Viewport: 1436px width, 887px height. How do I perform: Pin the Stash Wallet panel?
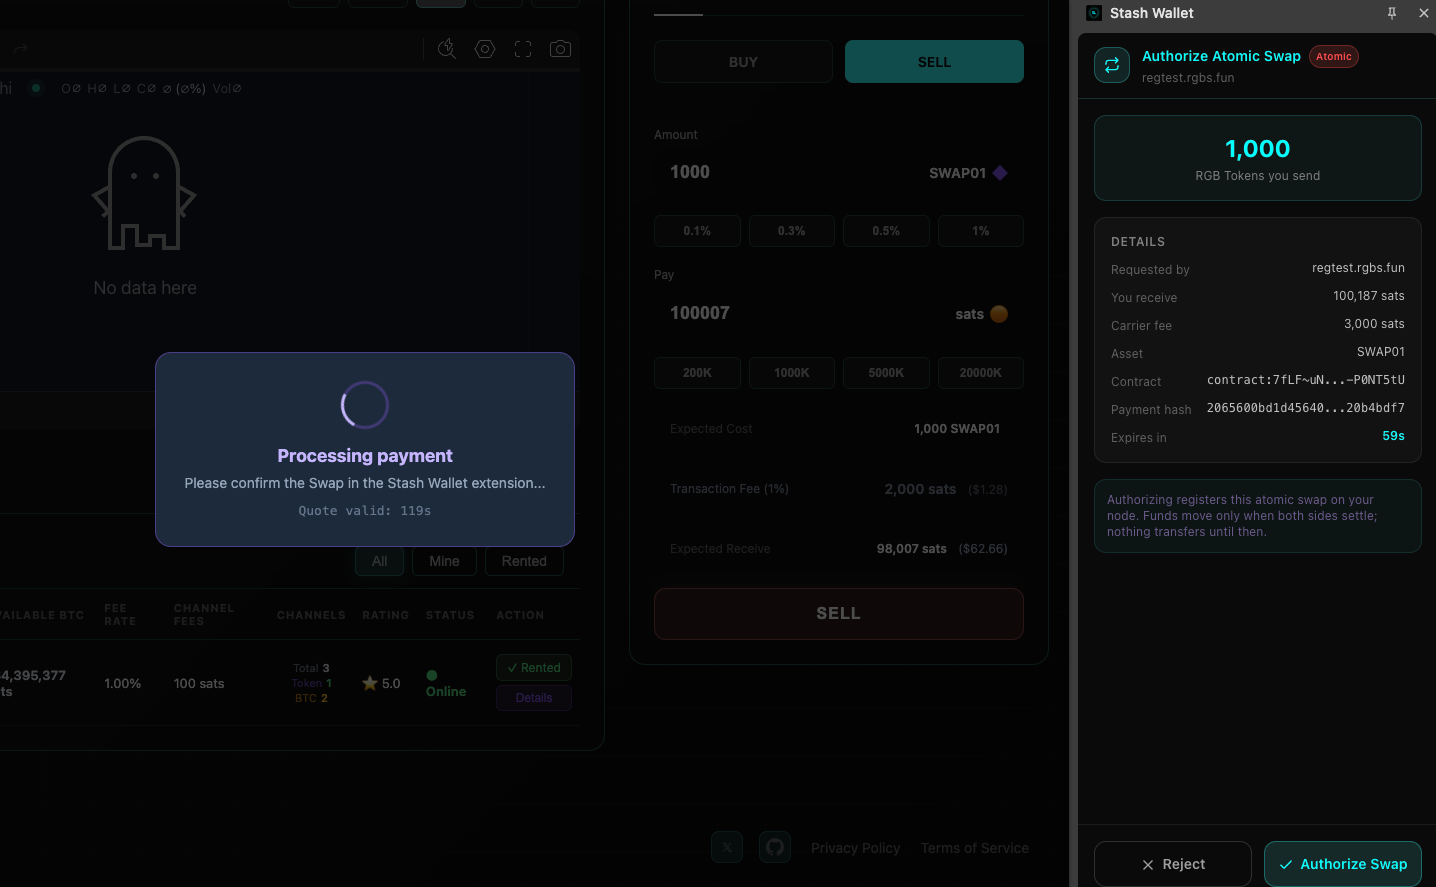click(x=1392, y=13)
